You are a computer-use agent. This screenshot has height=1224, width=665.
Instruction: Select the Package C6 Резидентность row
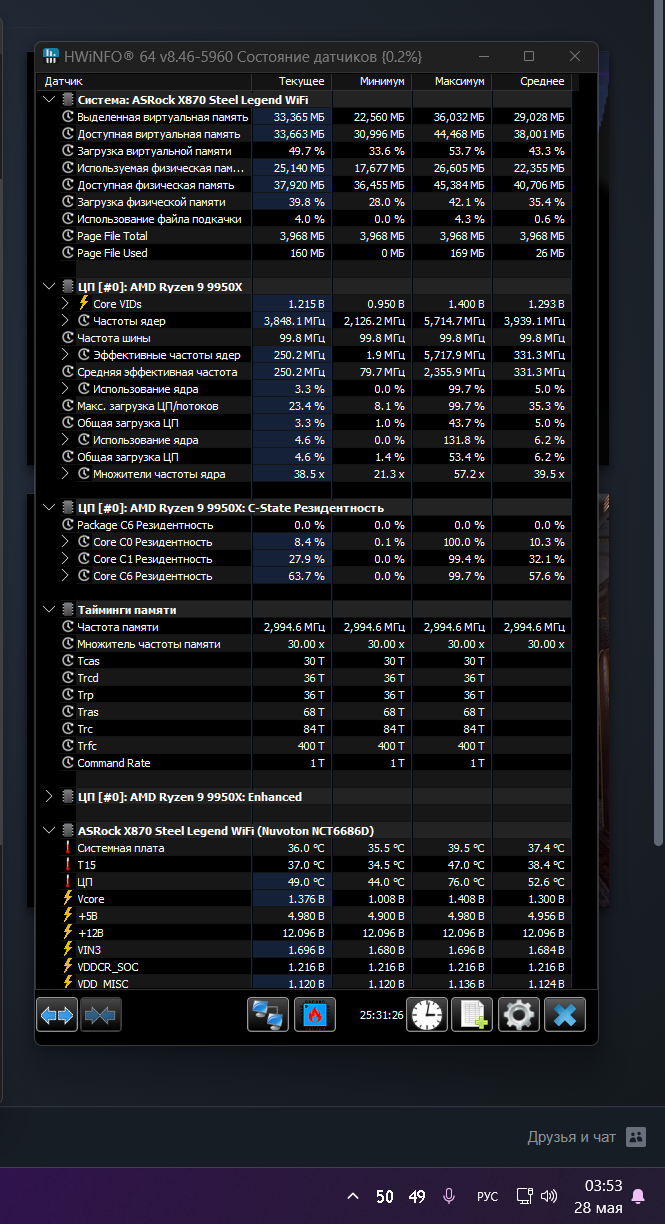[306, 525]
